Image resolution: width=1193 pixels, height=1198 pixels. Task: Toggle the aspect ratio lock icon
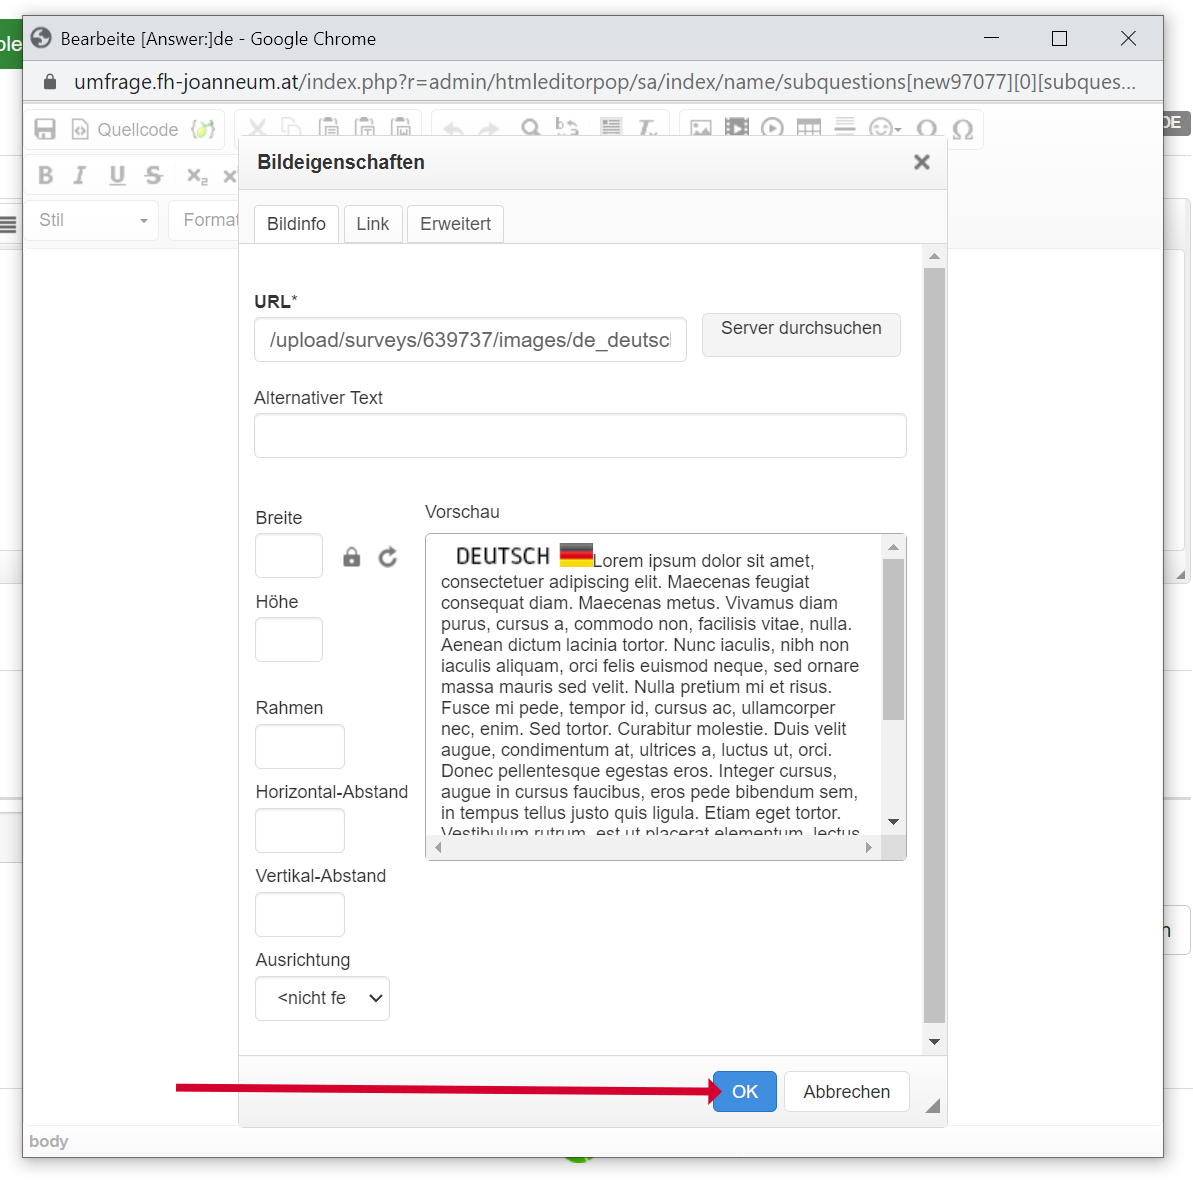pyautogui.click(x=351, y=557)
